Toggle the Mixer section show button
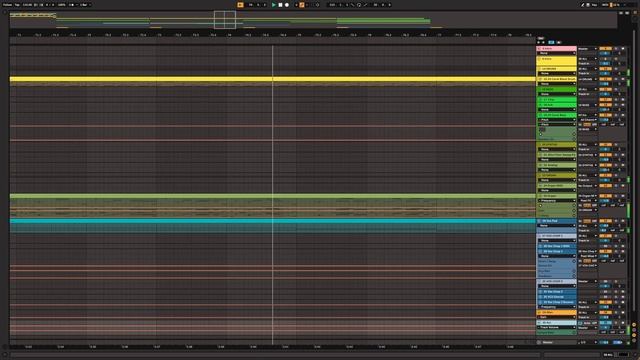 pos(634,335)
